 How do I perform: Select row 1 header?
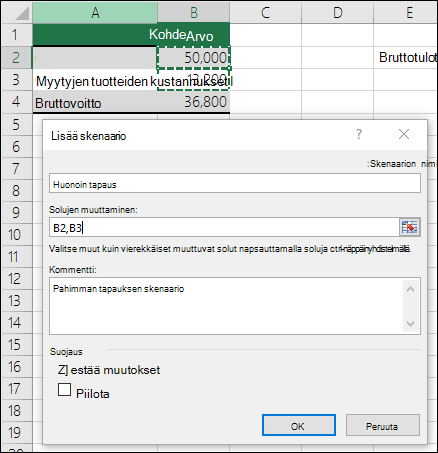coord(16,35)
